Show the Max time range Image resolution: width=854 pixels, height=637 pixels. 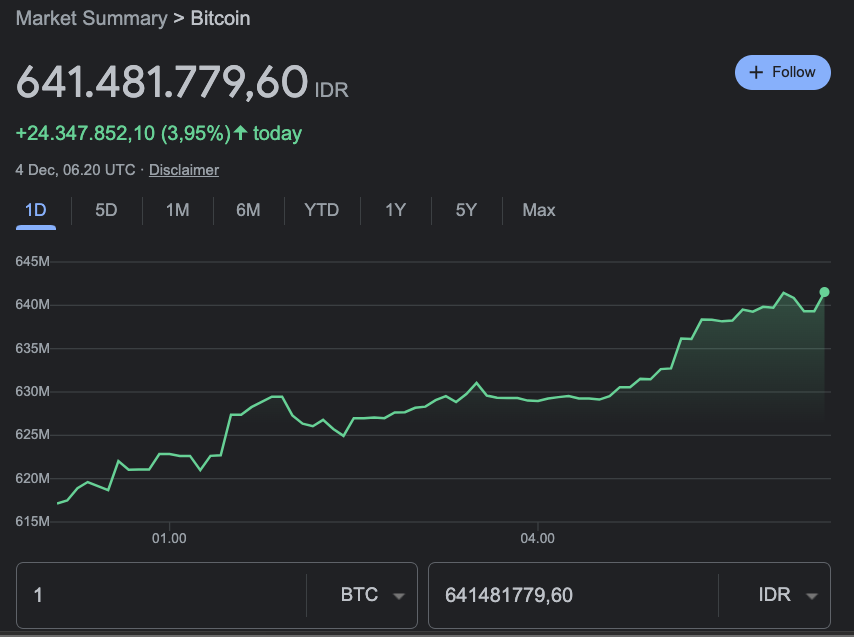click(539, 210)
